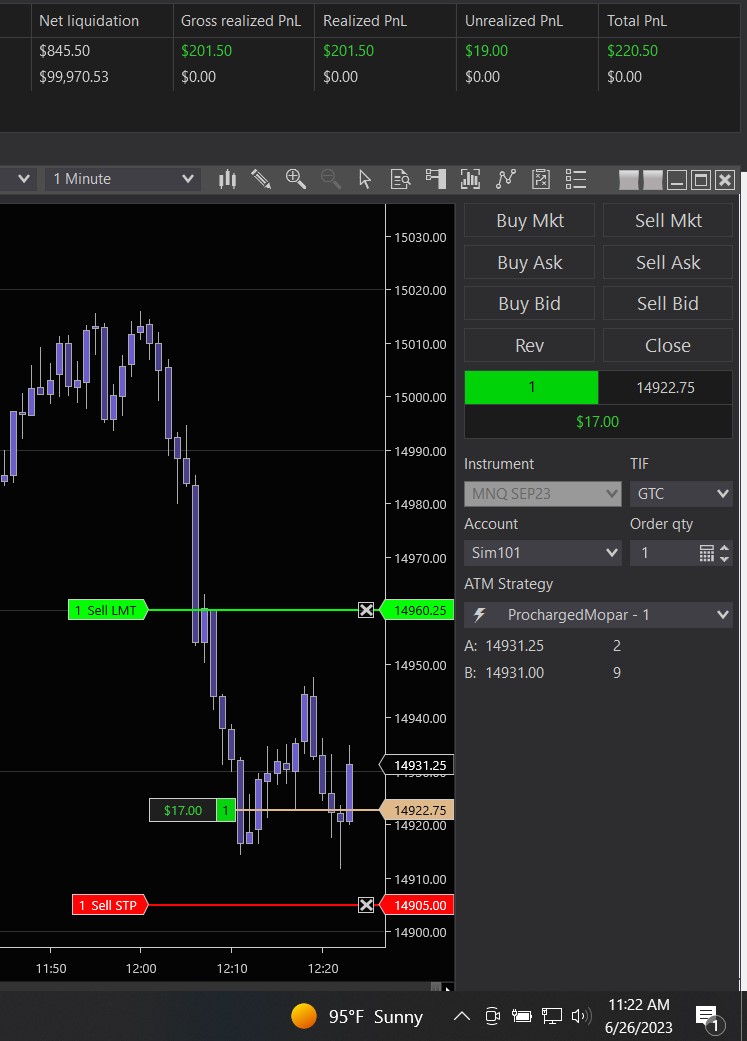Show hidden tray icons chevron
This screenshot has height=1041, width=747.
coord(461,1016)
